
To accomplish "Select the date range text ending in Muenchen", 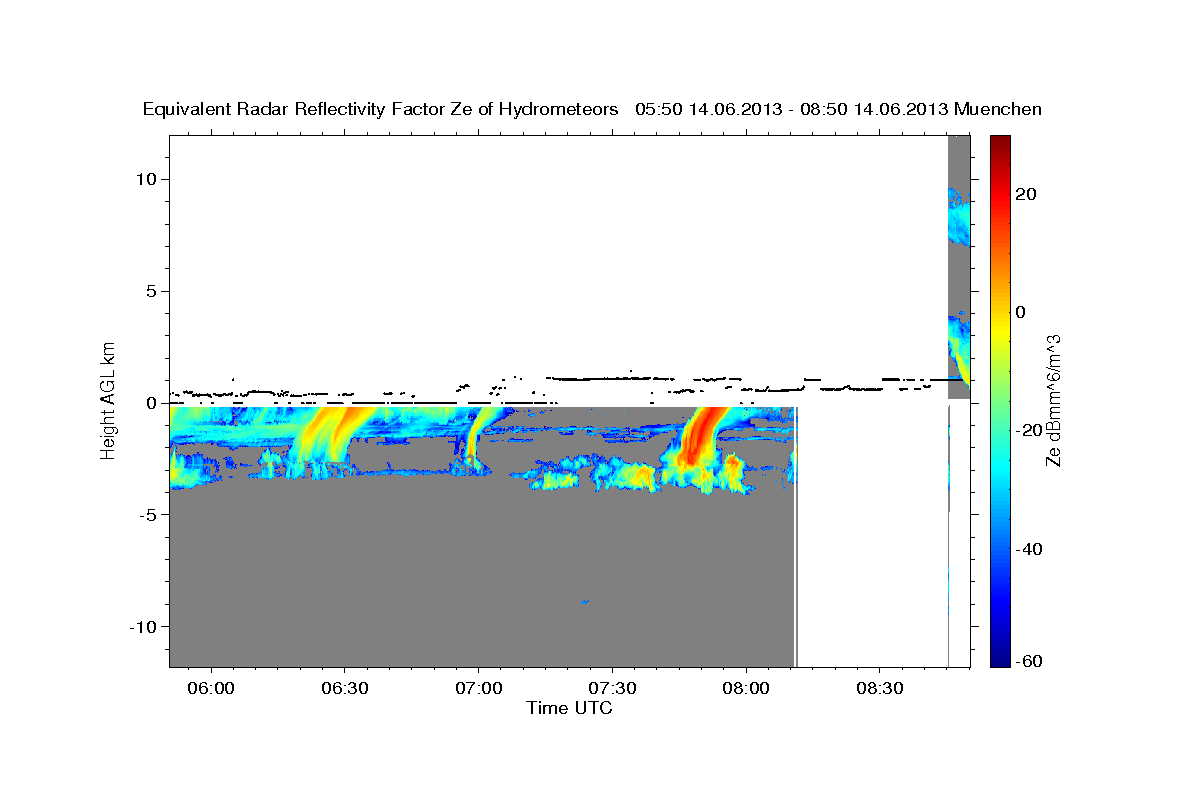I will coord(838,110).
